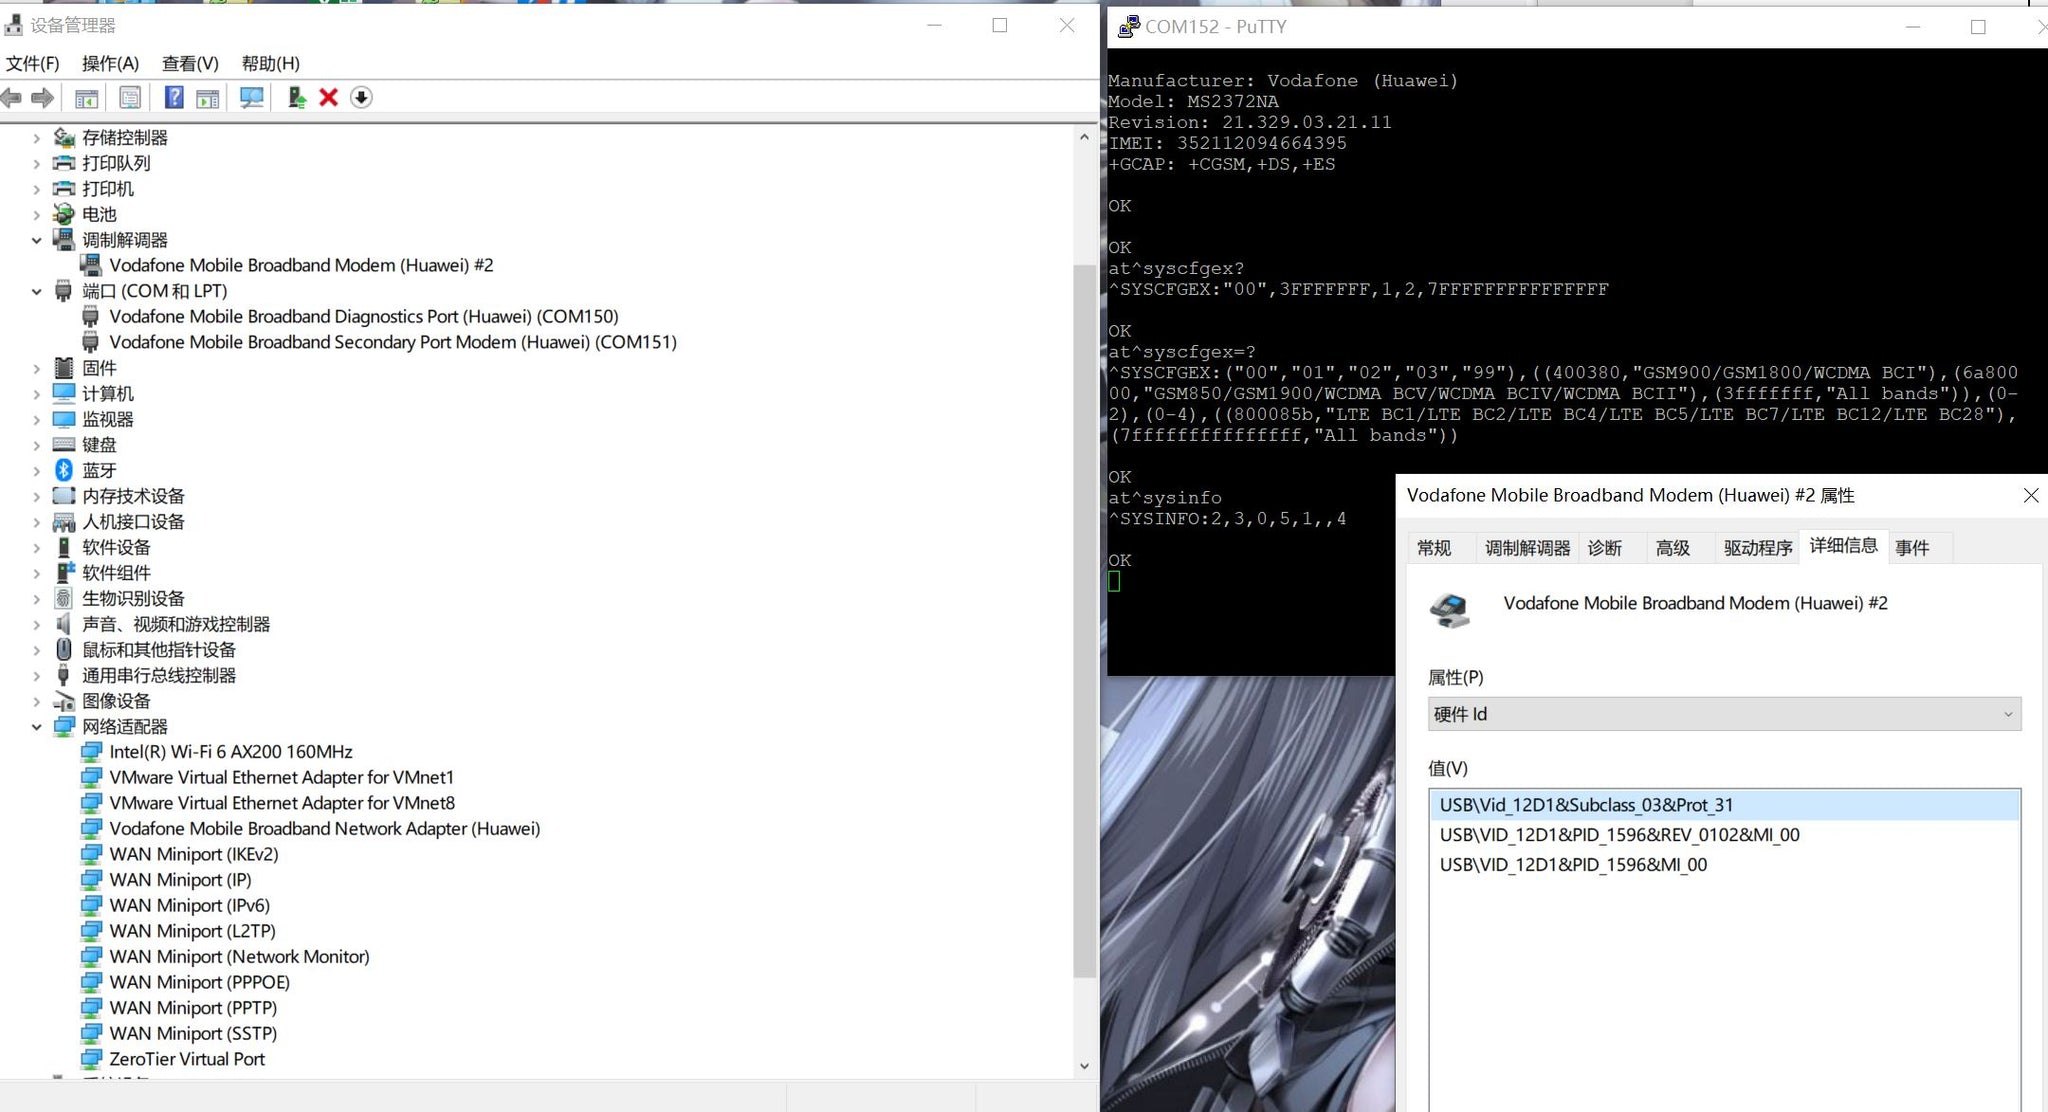The image size is (2048, 1112).
Task: Click the action pane view toolbar icon
Action: [208, 98]
